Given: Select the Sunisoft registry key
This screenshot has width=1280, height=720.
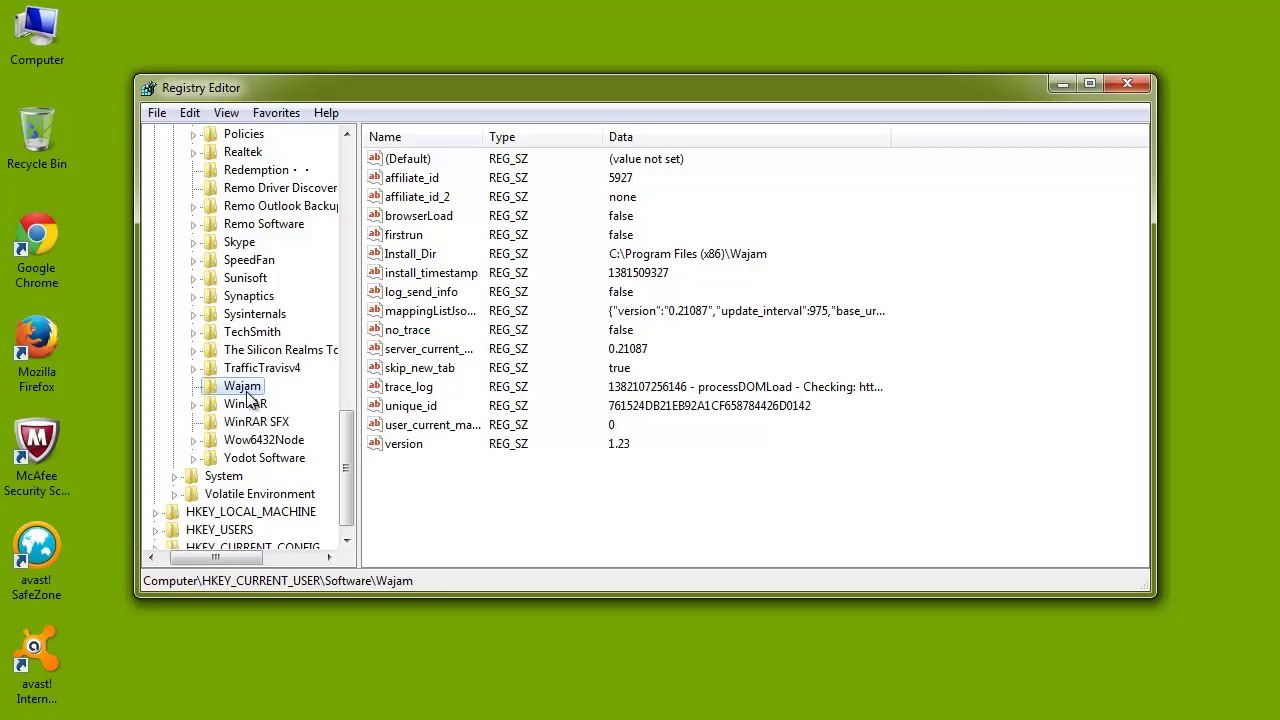Looking at the screenshot, I should click(x=245, y=278).
